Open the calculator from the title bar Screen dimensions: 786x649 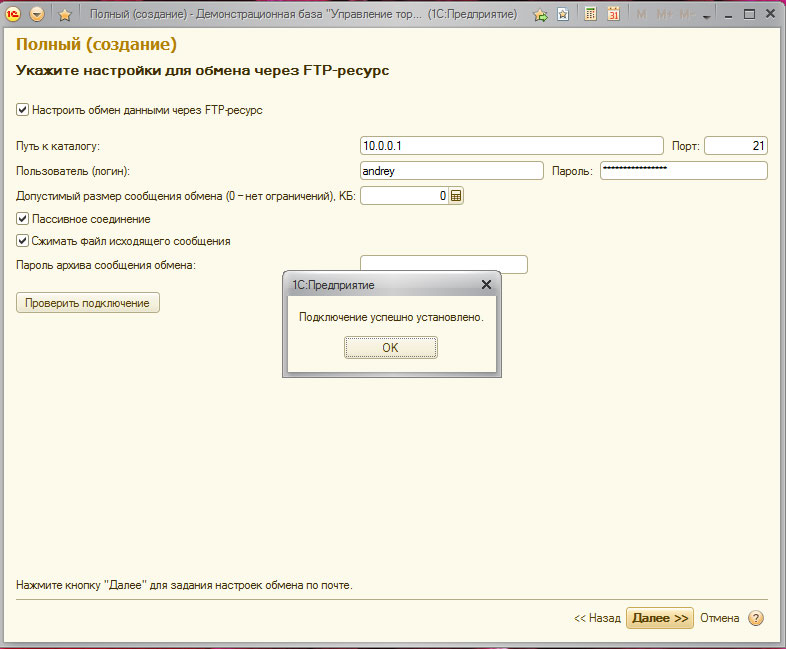[591, 15]
